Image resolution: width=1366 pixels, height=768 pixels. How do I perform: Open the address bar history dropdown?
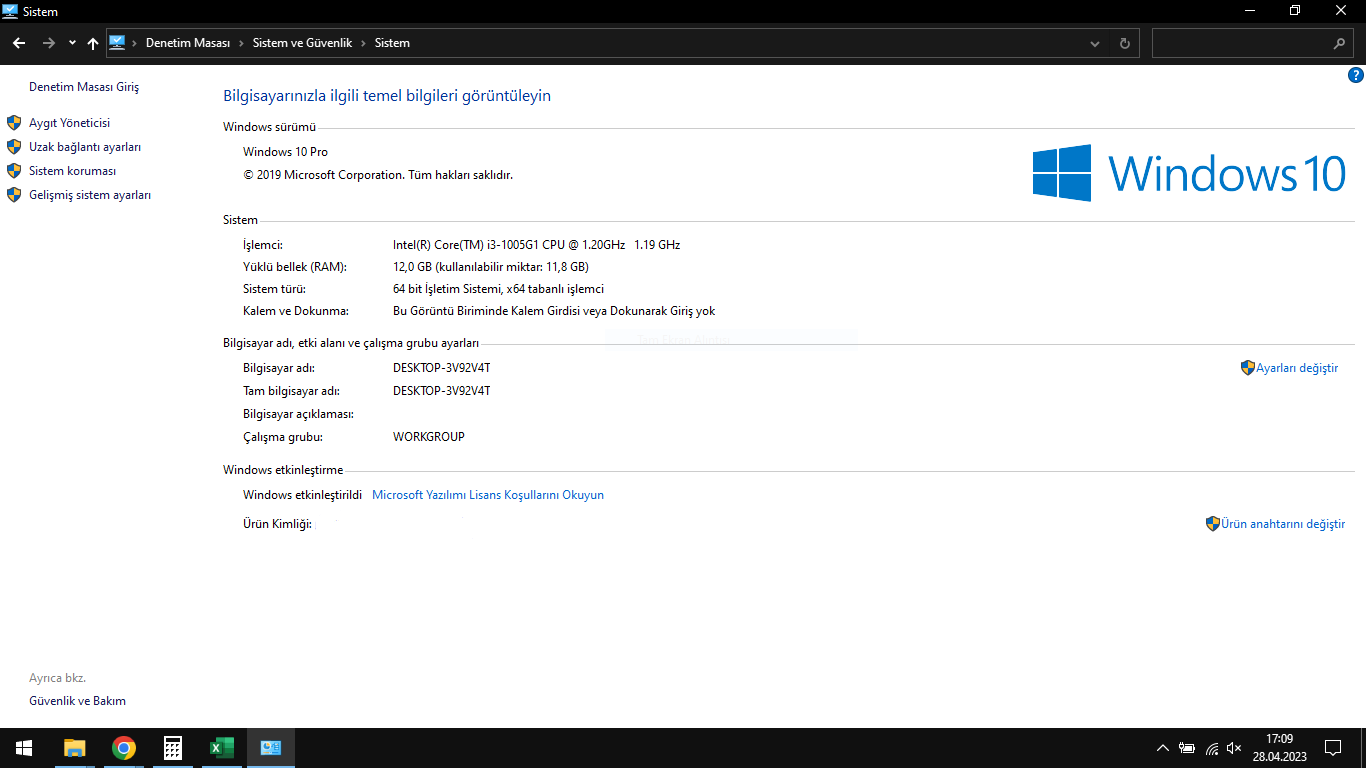pyautogui.click(x=1096, y=43)
